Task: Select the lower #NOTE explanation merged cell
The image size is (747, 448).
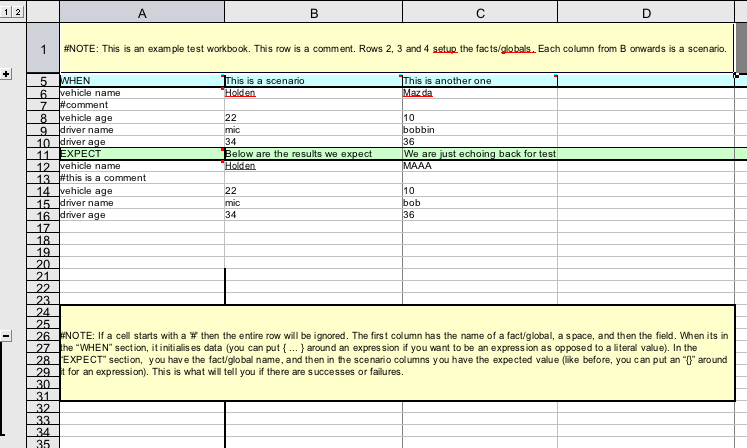Action: (x=397, y=353)
